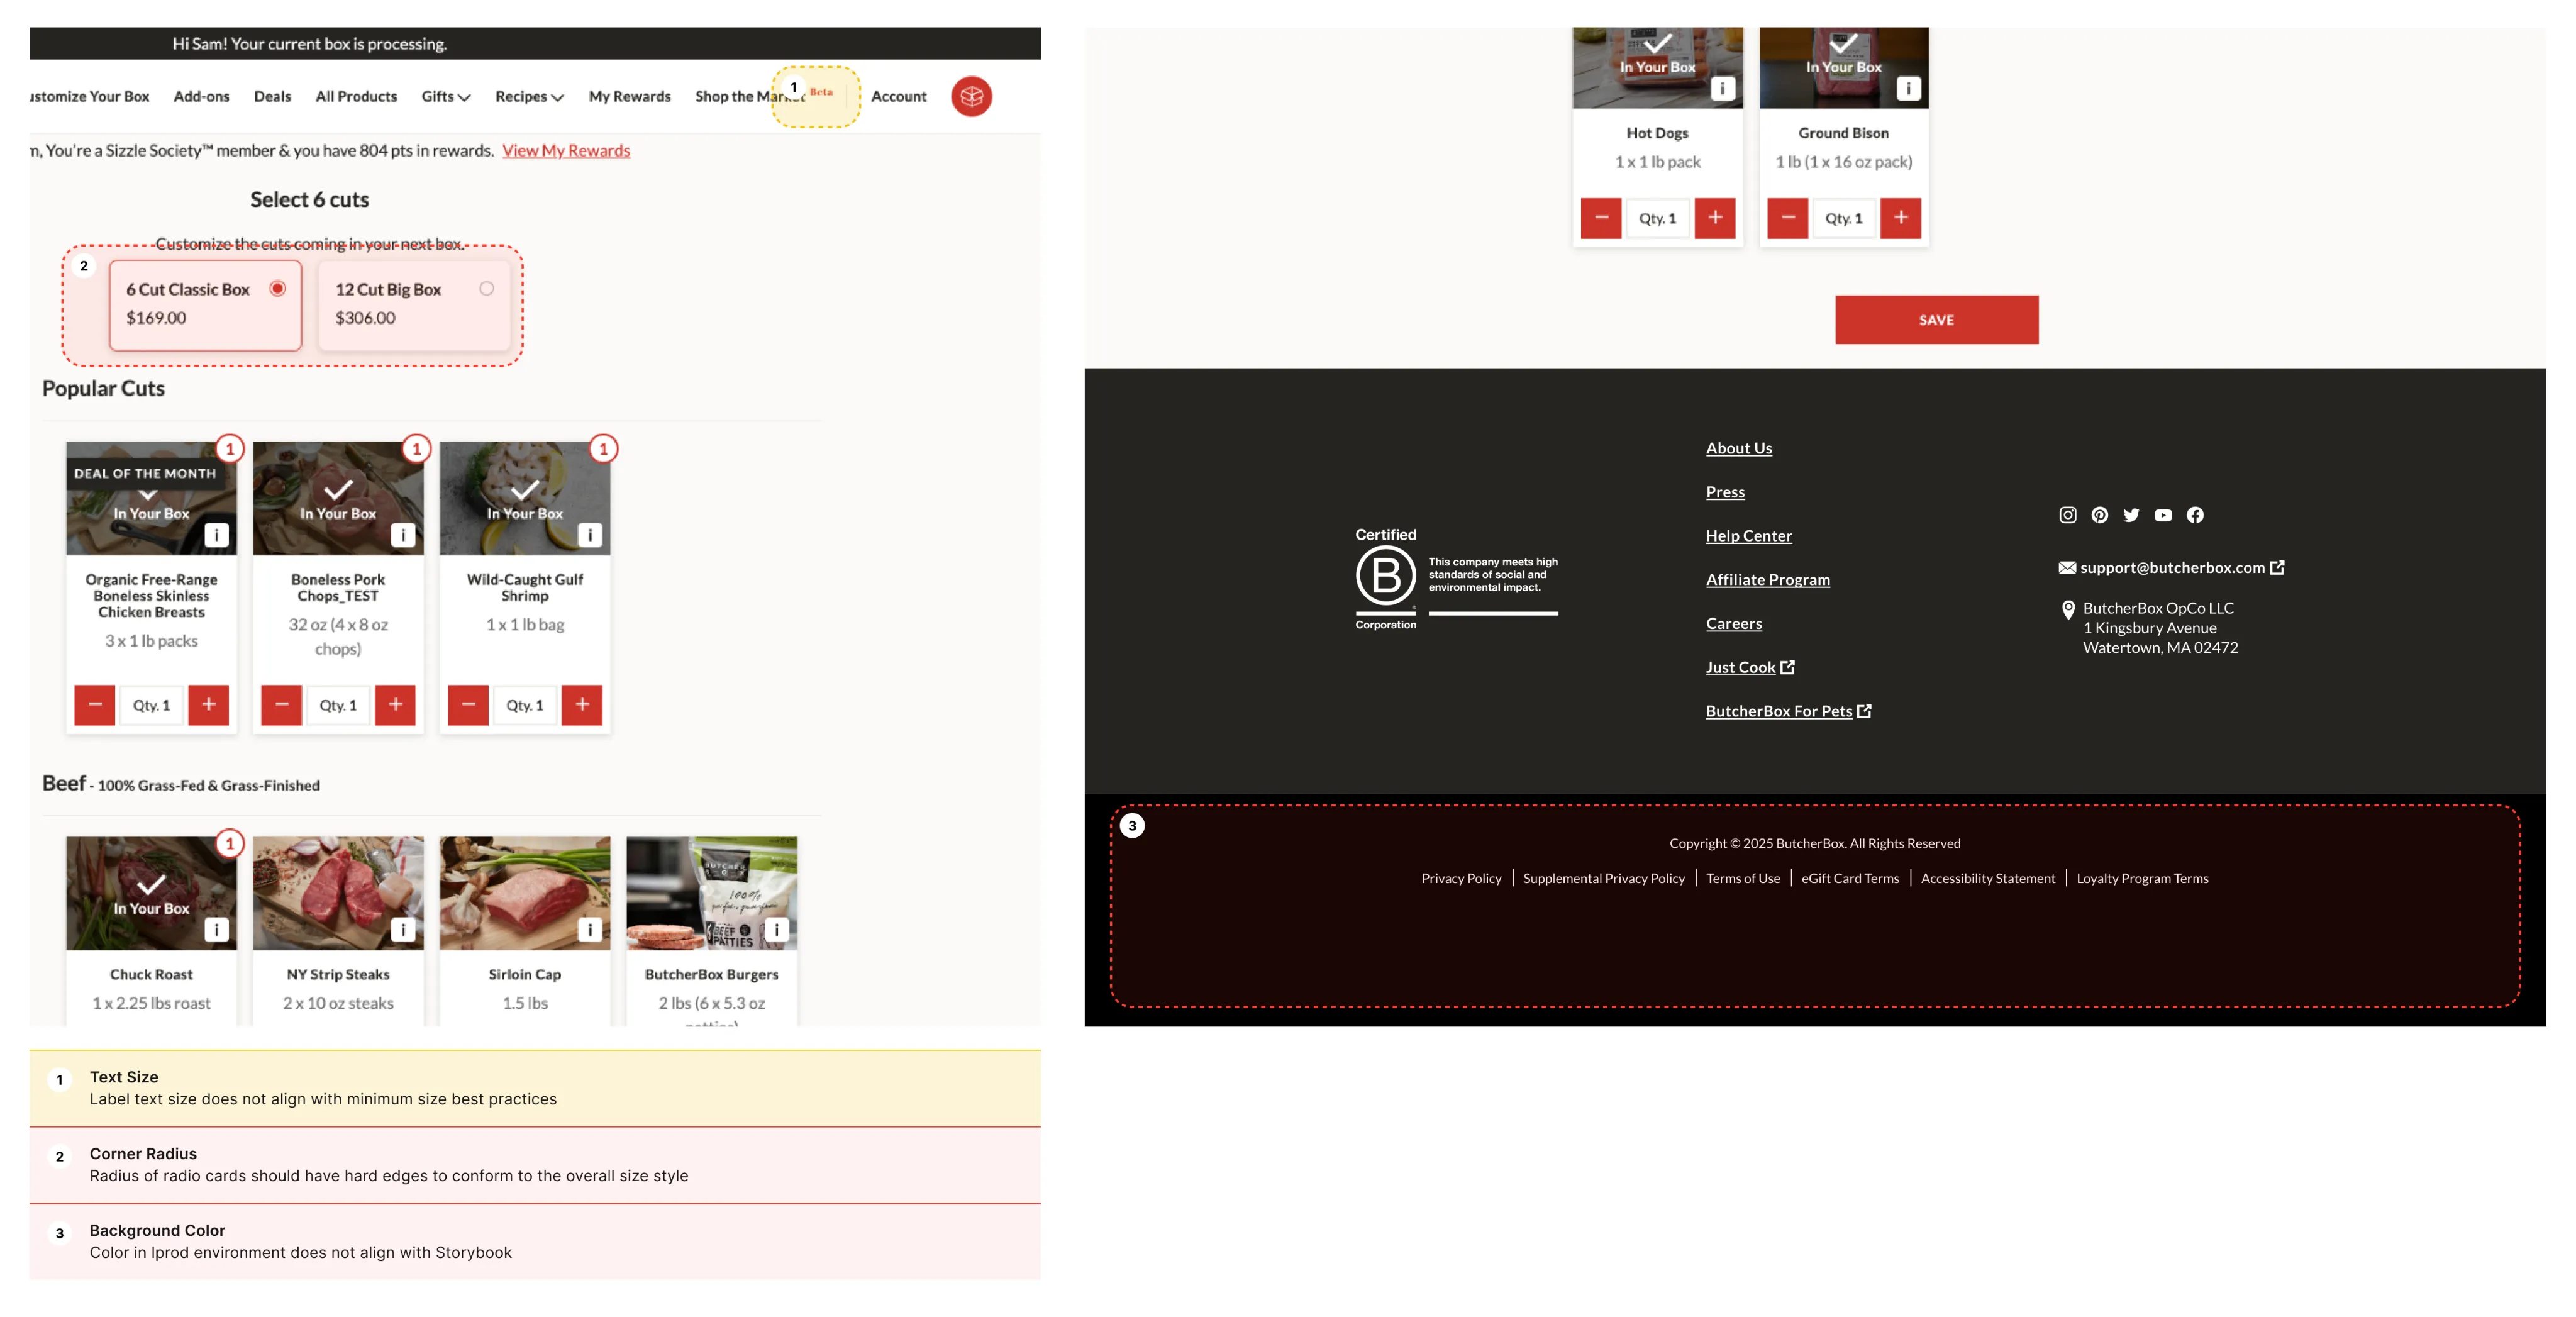Decrease quantity of Wild-Caught Gulf Shrimp
This screenshot has width=2576, height=1317.
(x=468, y=705)
